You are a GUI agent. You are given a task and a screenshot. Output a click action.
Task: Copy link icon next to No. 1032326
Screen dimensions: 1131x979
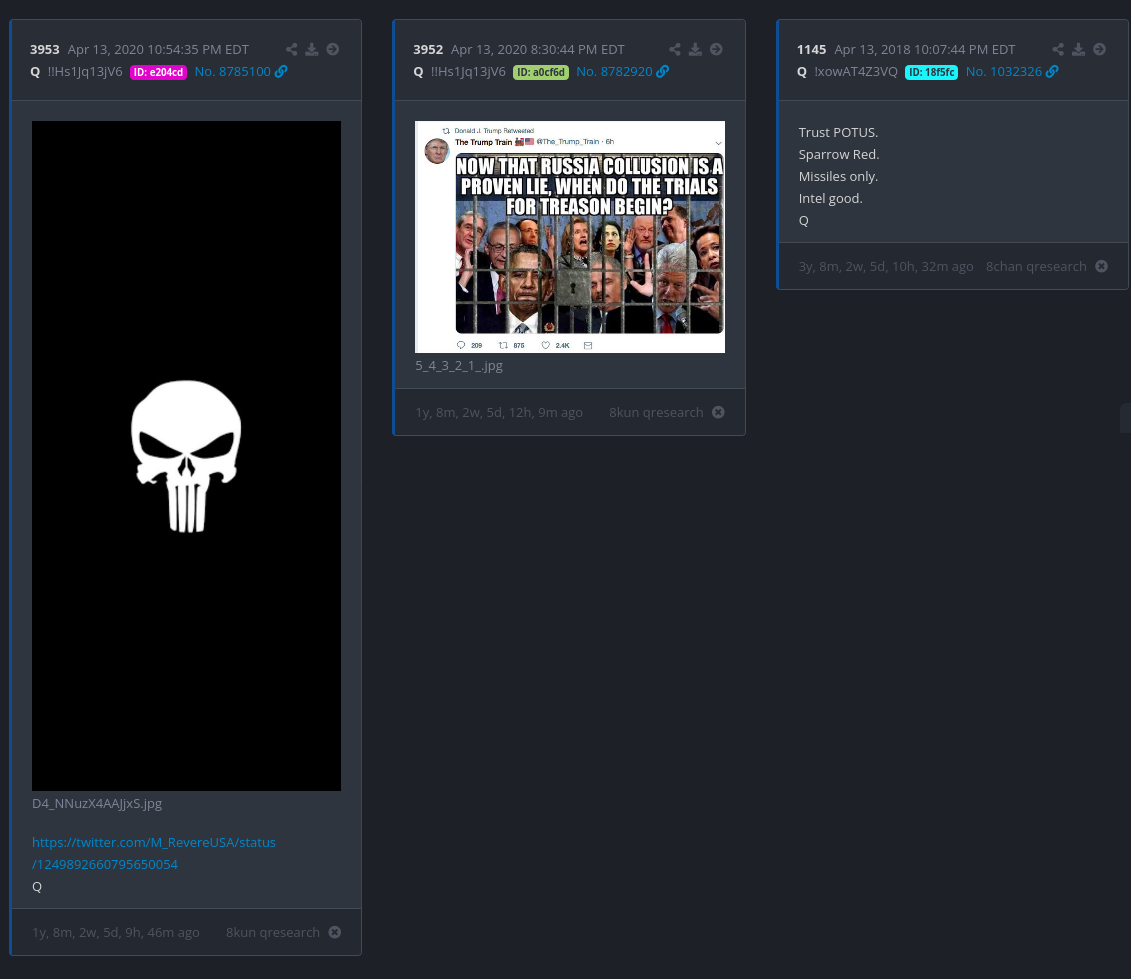click(1052, 71)
